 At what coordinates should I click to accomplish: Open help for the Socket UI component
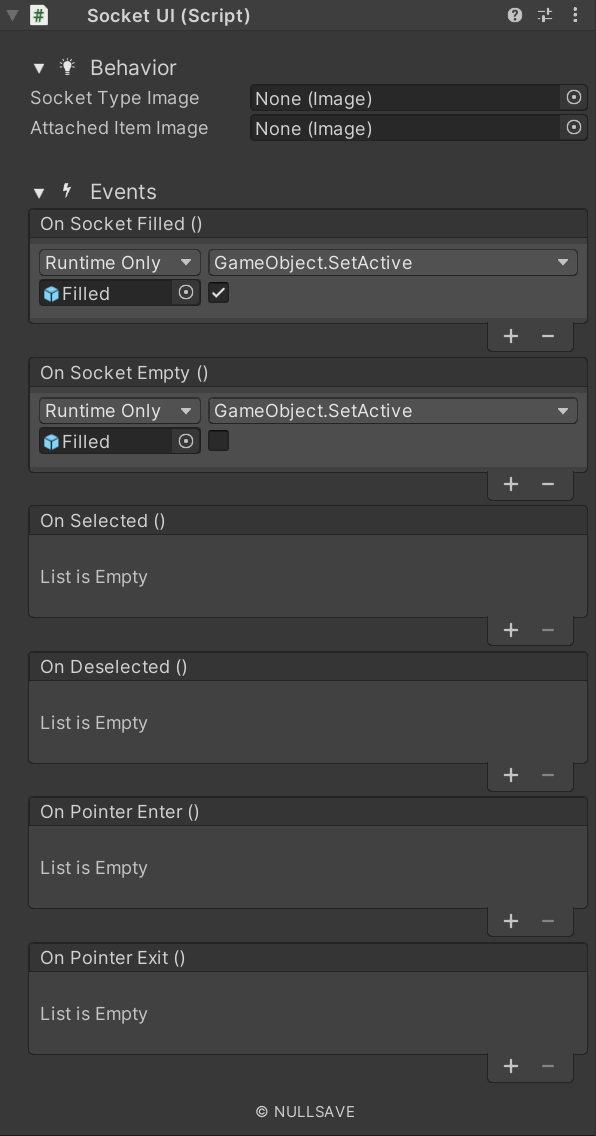pyautogui.click(x=513, y=15)
